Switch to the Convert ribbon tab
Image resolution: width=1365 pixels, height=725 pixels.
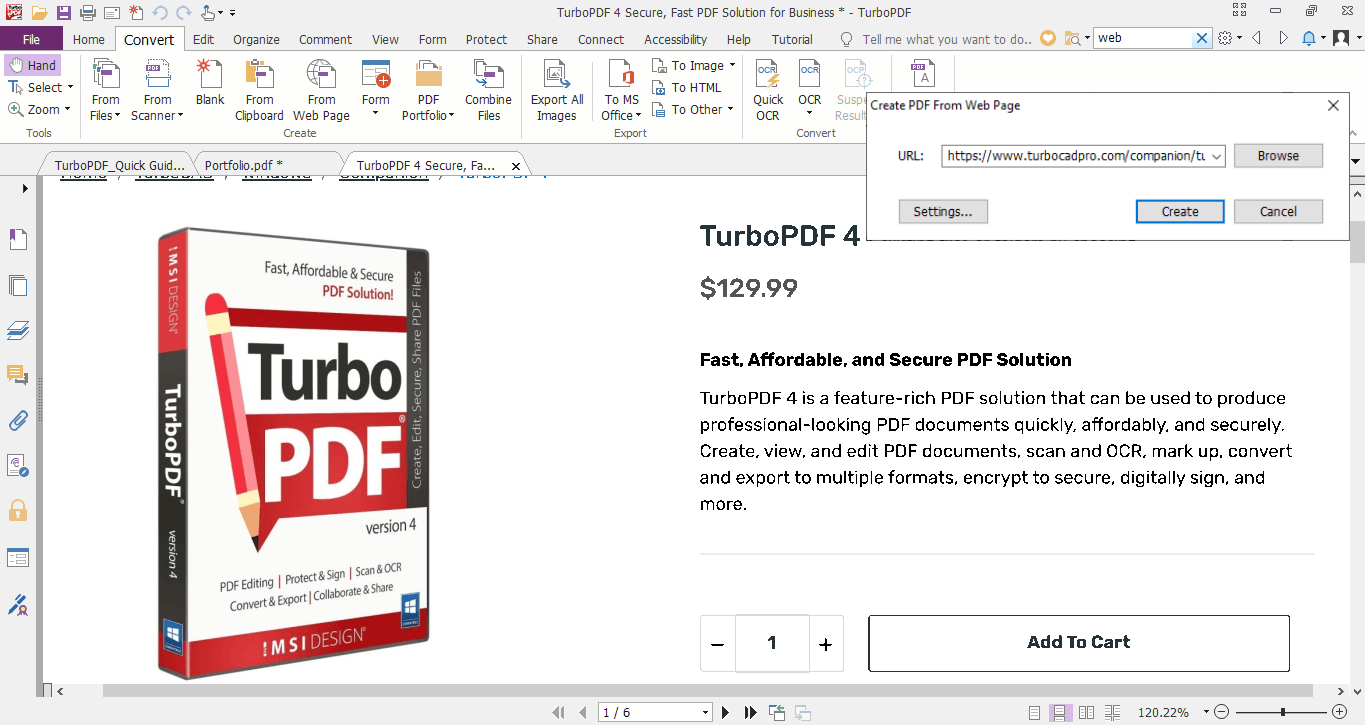149,40
